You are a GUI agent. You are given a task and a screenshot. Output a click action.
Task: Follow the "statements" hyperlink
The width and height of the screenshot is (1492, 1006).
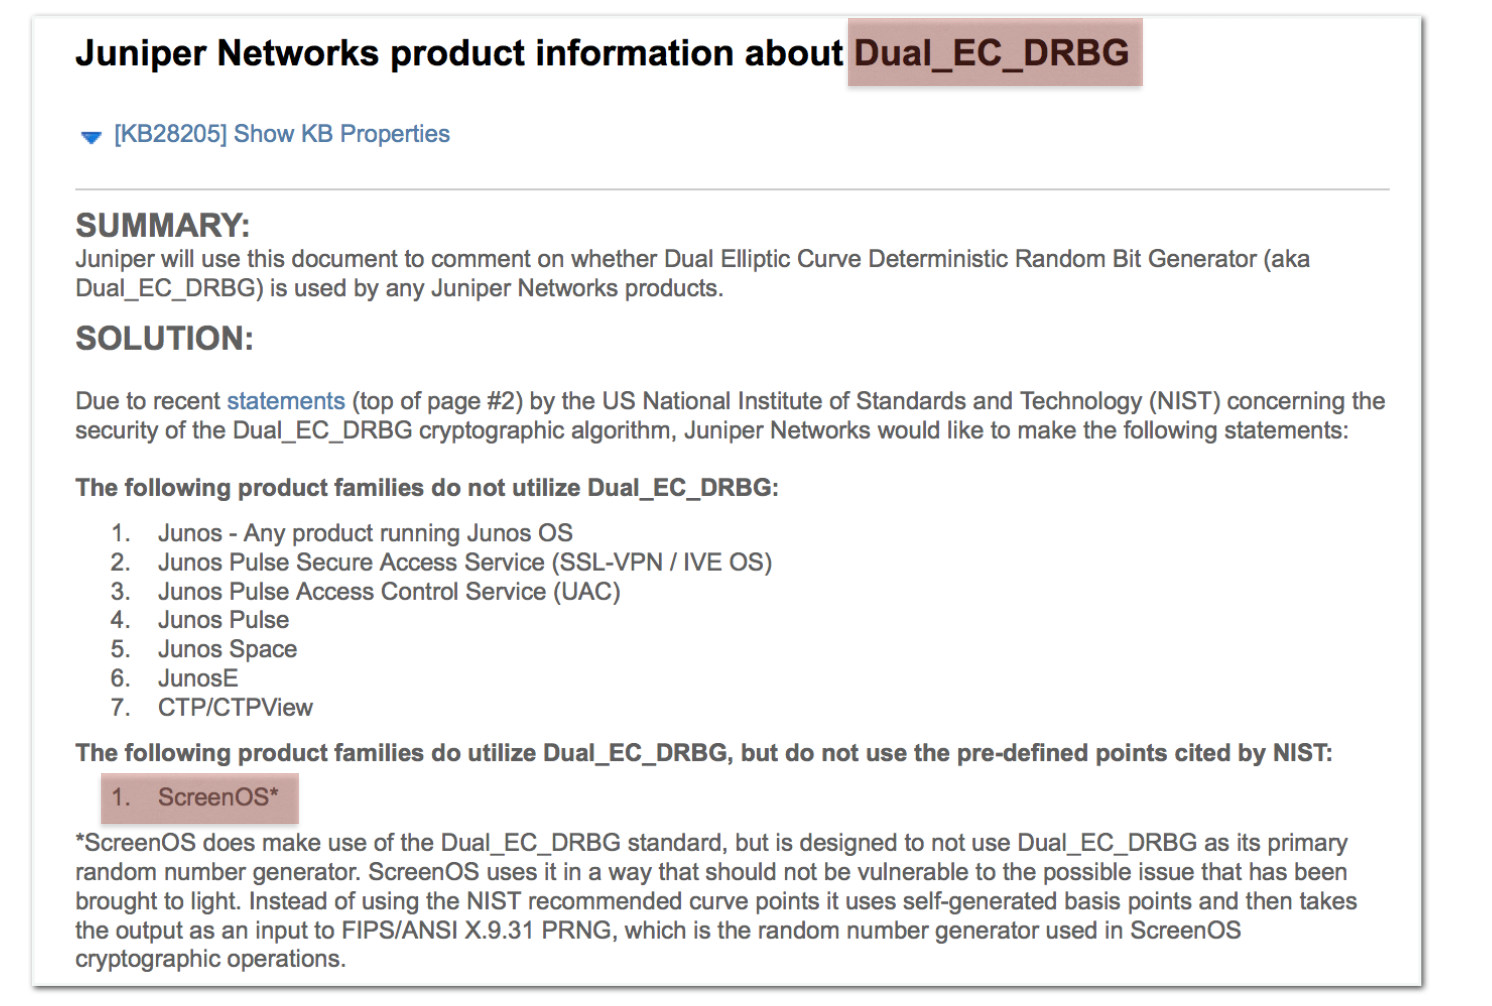pos(285,401)
